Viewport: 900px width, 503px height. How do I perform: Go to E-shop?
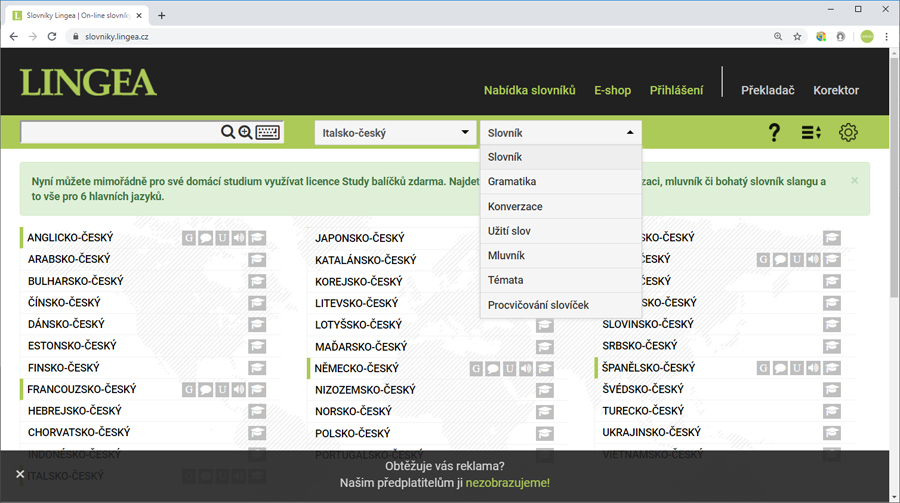(612, 90)
